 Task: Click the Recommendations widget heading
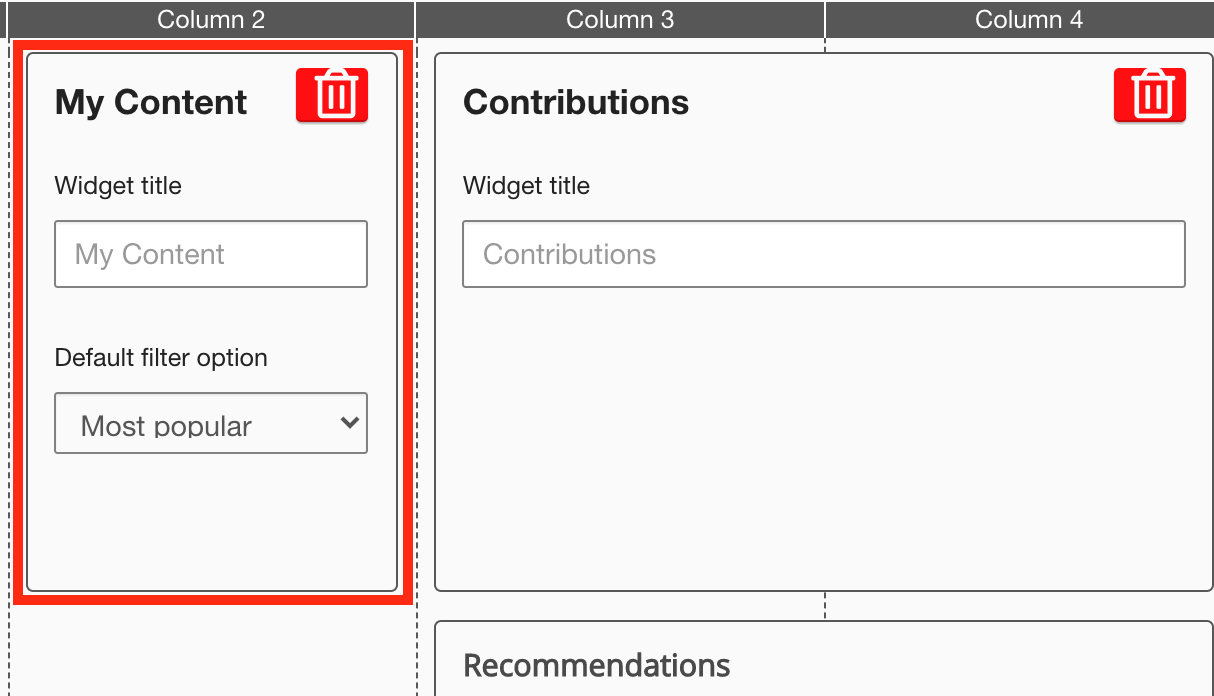[597, 666]
